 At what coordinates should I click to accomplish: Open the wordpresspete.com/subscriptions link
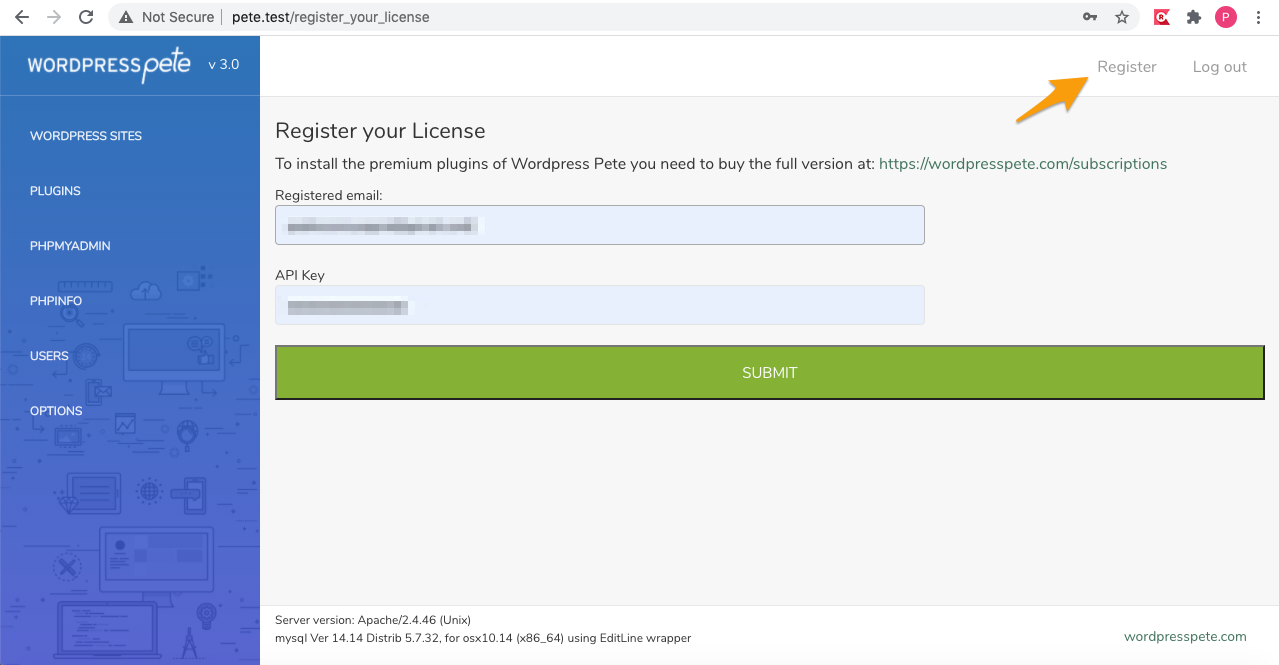point(1022,164)
